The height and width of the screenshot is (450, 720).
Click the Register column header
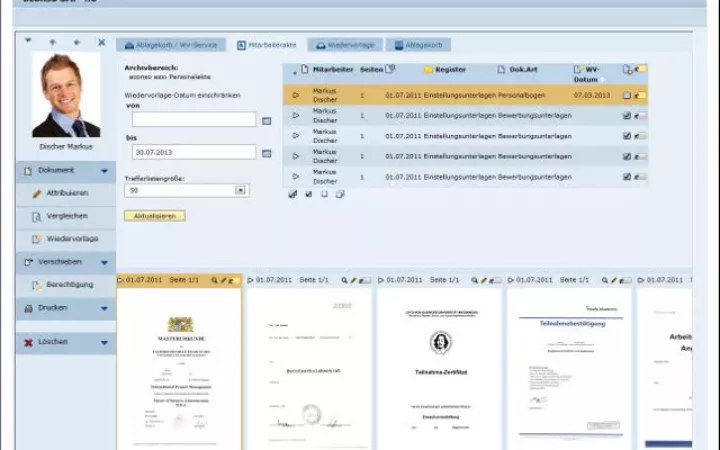click(450, 70)
